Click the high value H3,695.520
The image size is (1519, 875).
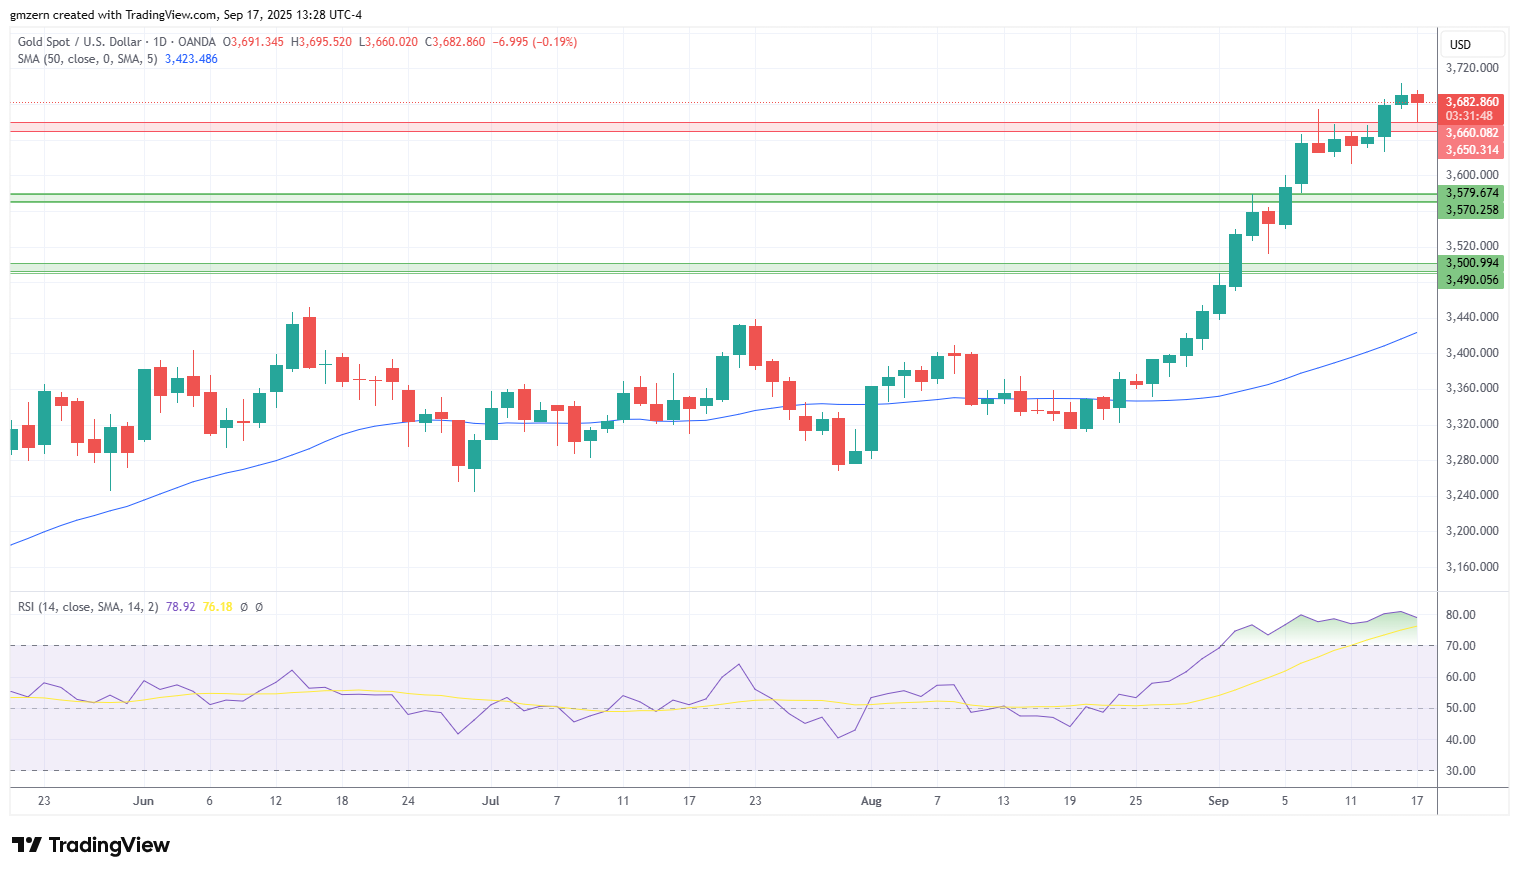(321, 42)
